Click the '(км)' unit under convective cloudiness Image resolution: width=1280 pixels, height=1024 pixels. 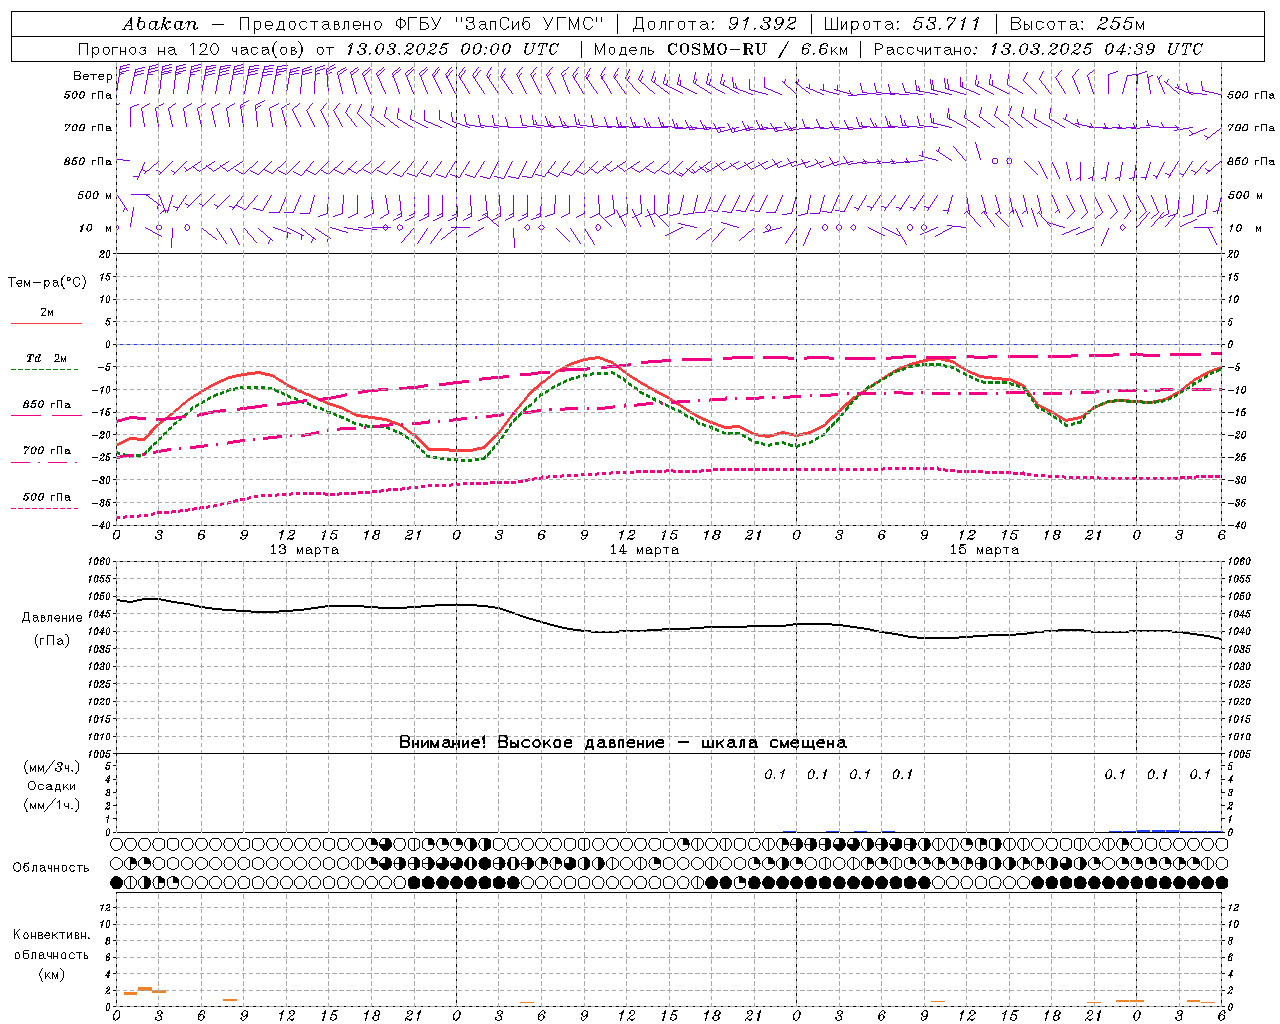(51, 973)
